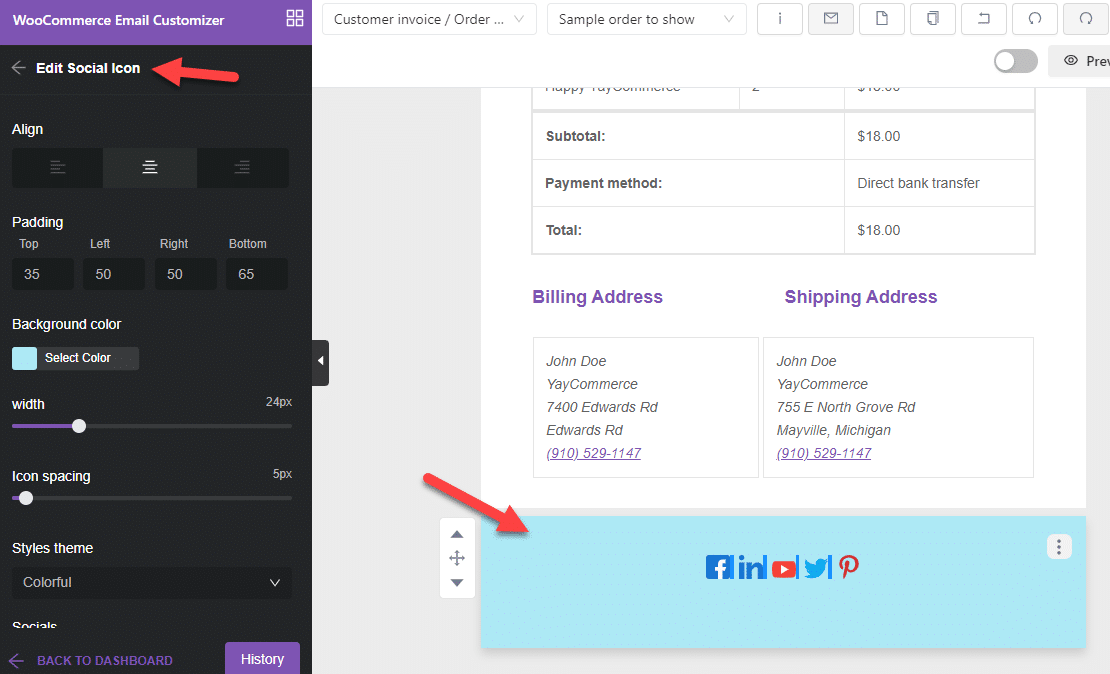Toggle the preview switch at top right
Image resolution: width=1110 pixels, height=674 pixels.
(1015, 61)
